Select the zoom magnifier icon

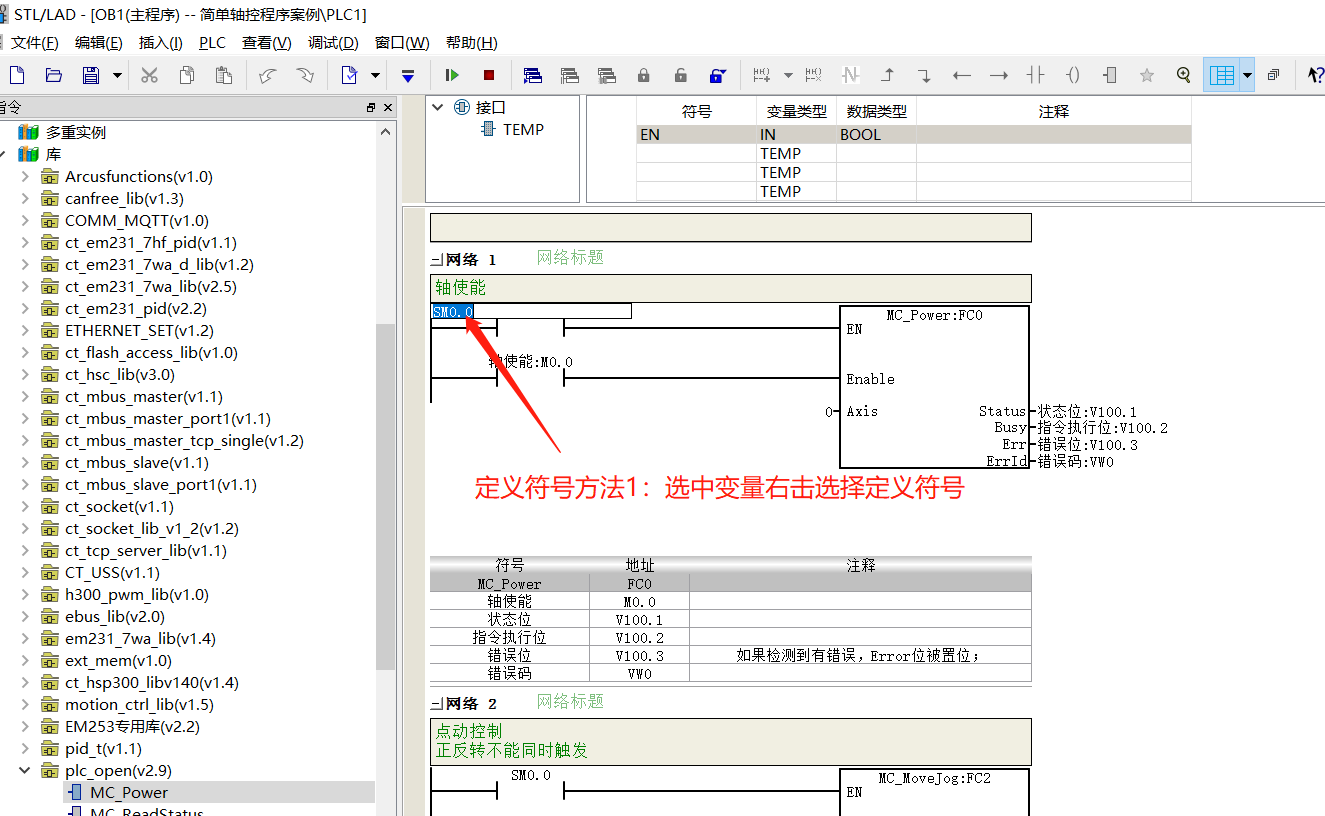tap(1184, 74)
